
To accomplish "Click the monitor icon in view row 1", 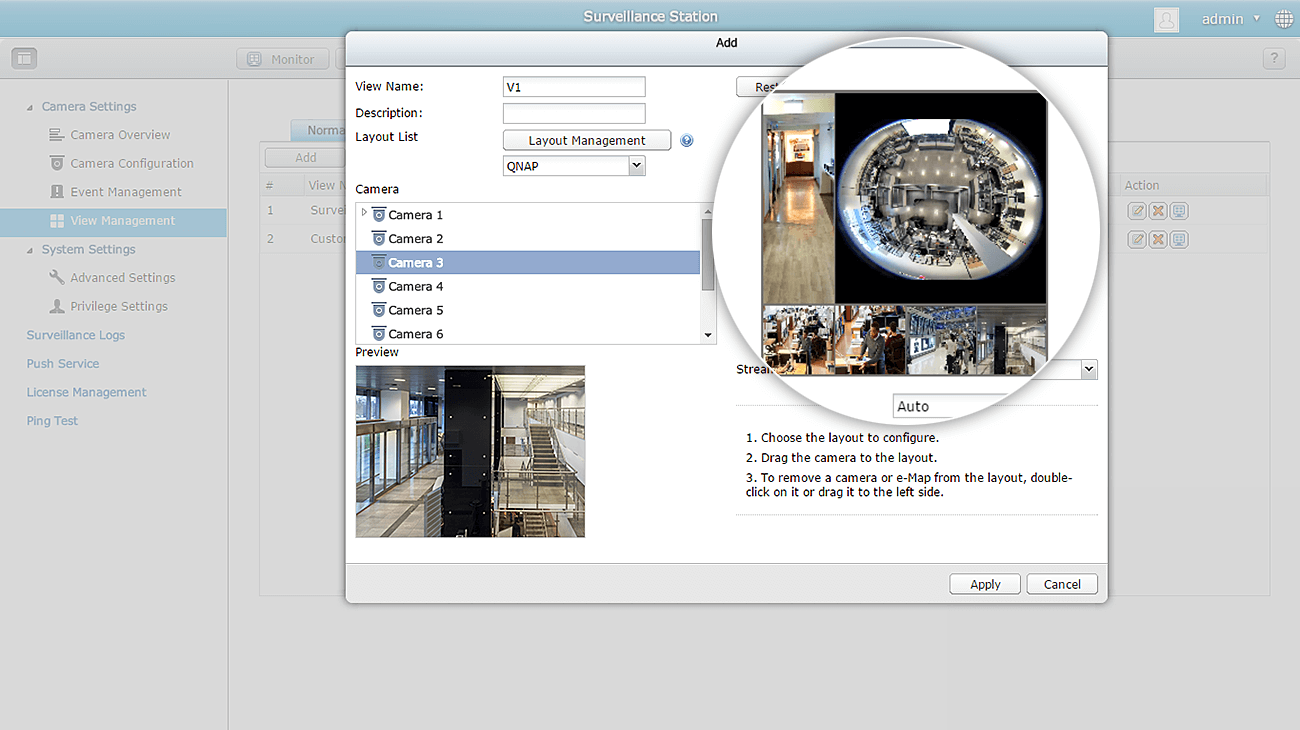I will (1179, 211).
